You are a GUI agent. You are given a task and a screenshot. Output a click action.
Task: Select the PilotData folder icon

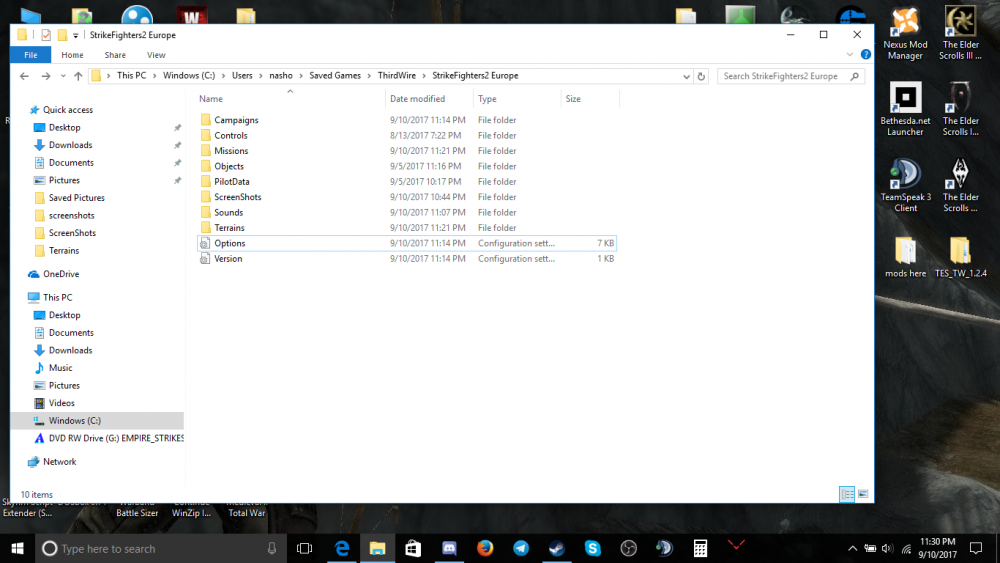click(x=205, y=182)
